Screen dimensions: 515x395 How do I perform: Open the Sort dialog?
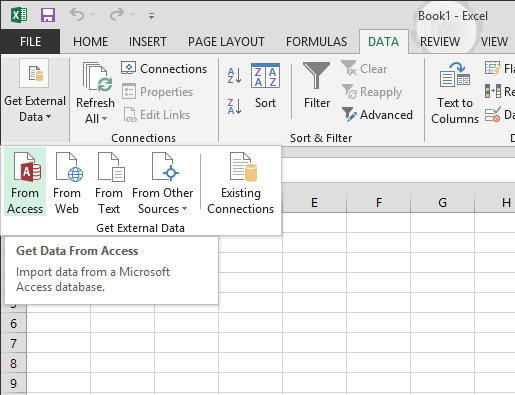pyautogui.click(x=265, y=86)
